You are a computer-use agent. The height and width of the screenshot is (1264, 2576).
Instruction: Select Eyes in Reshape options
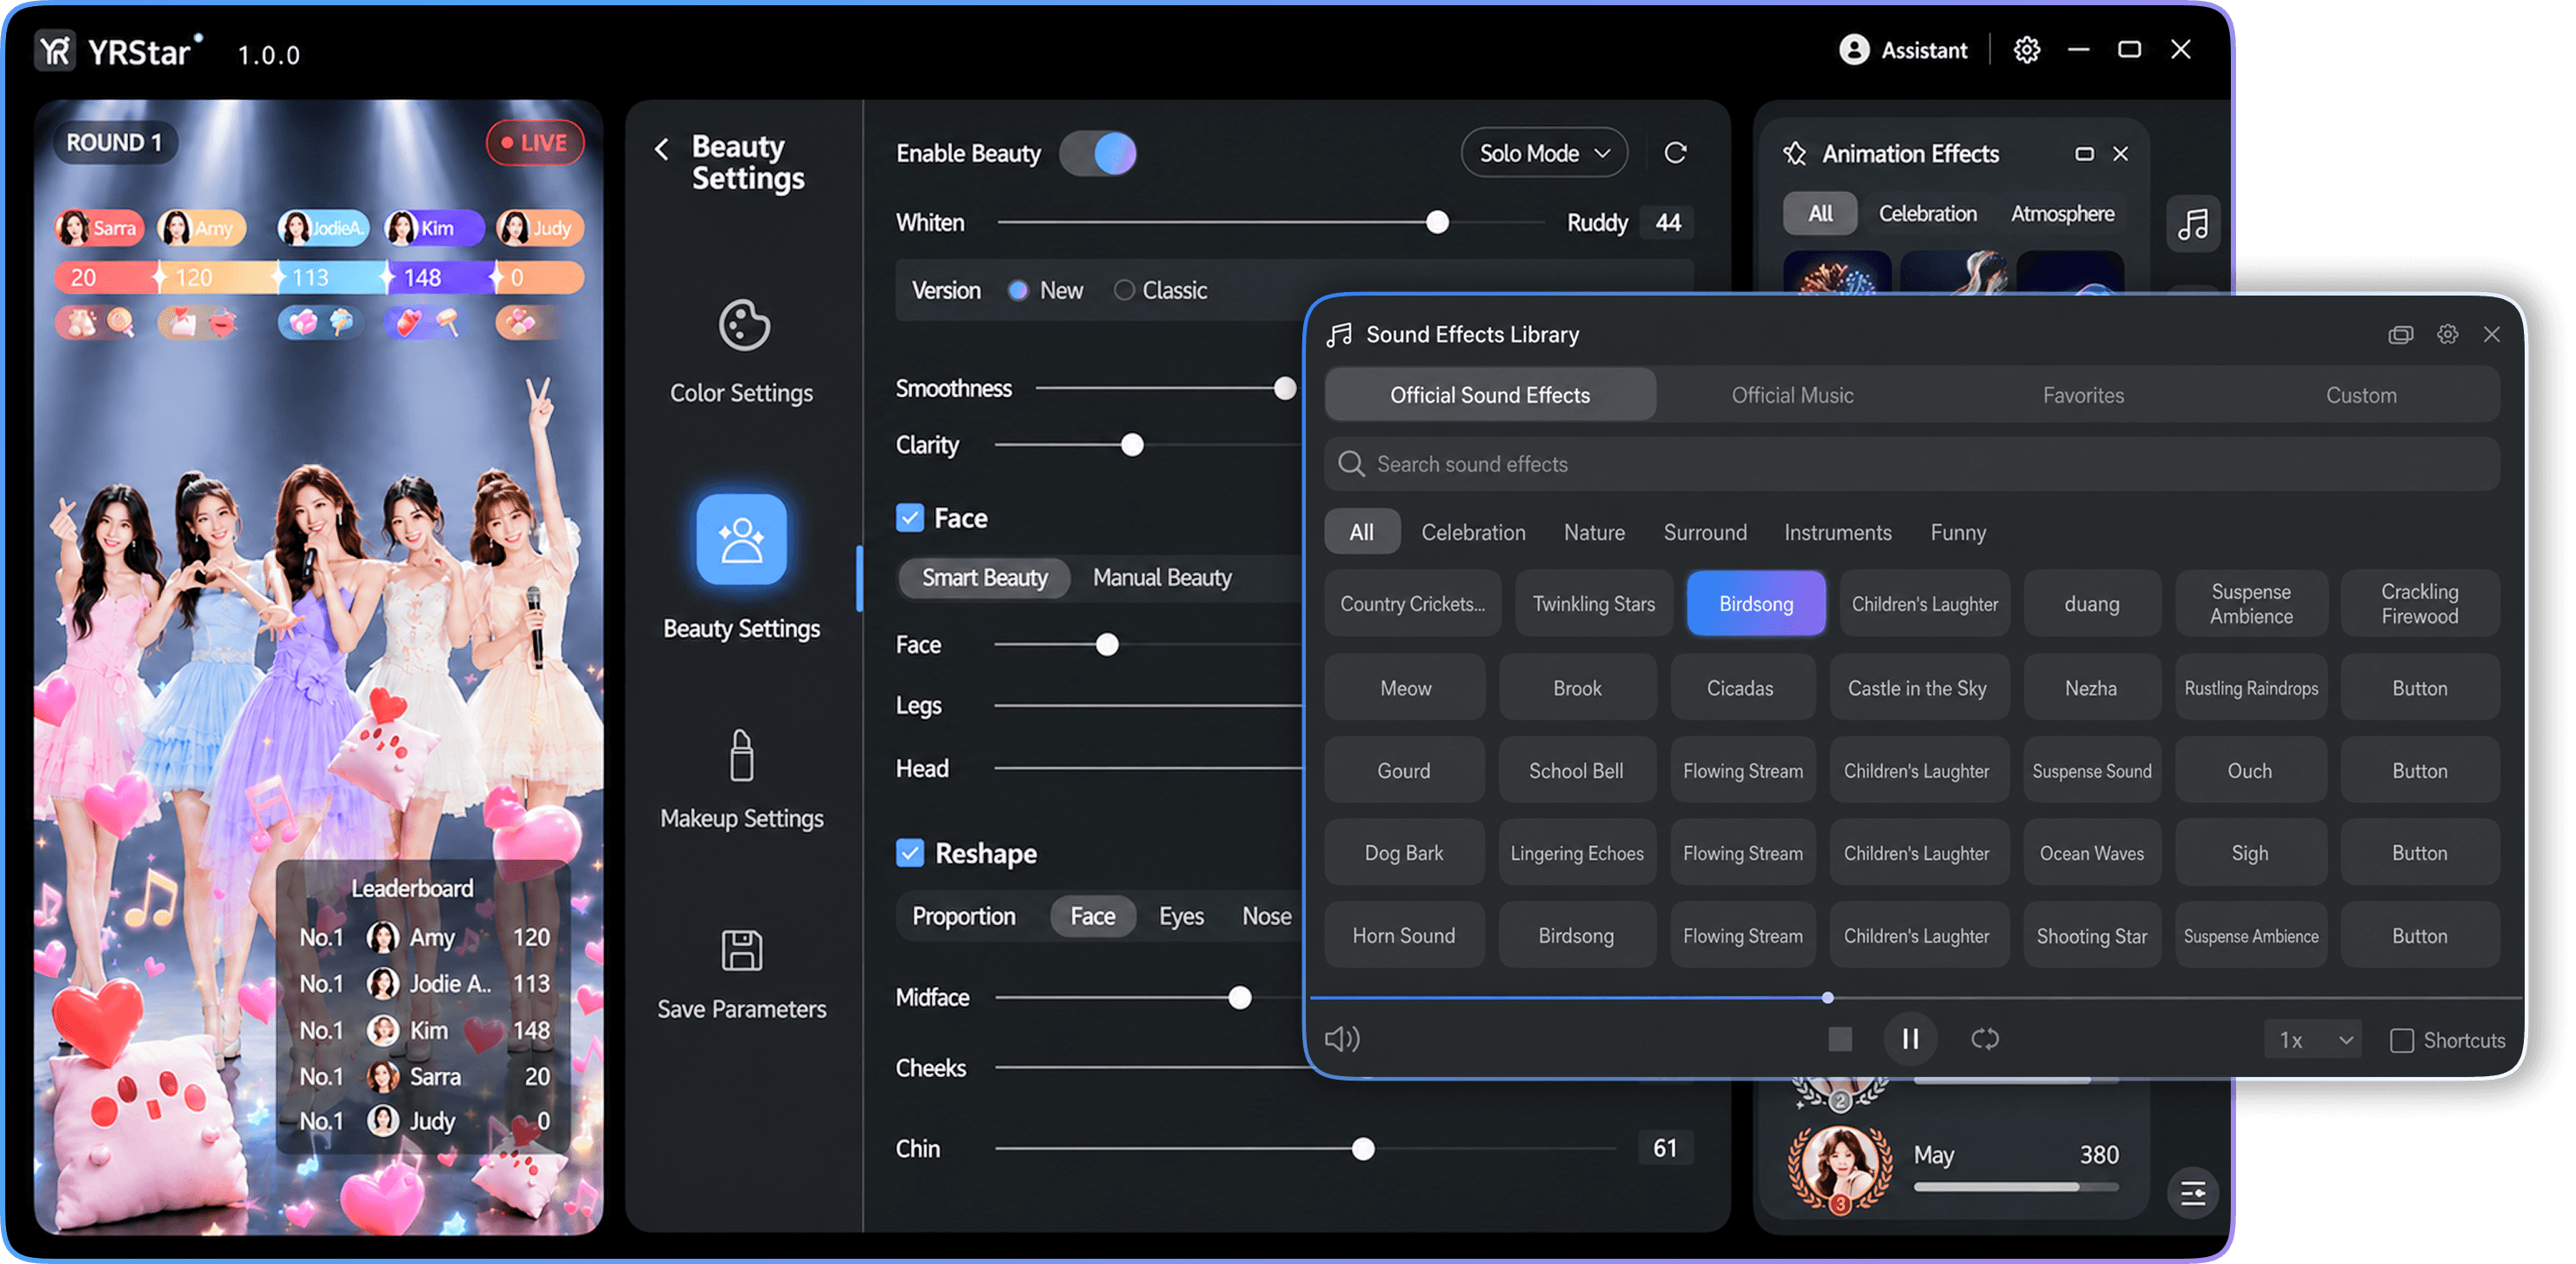(1181, 916)
